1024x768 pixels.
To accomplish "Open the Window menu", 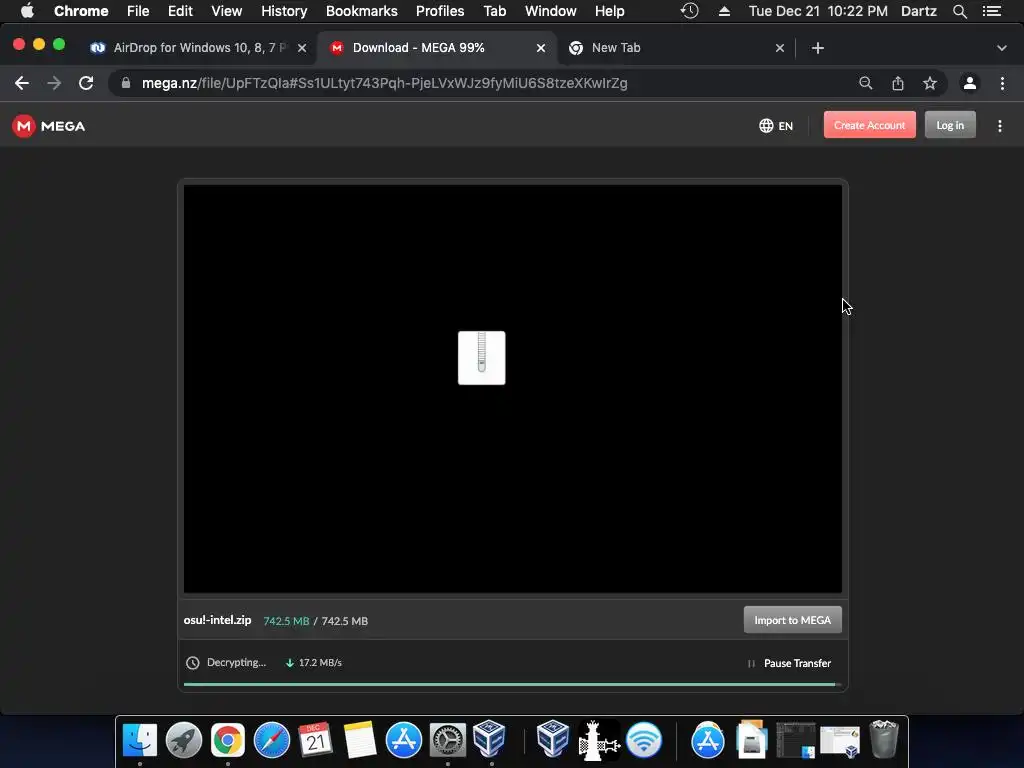I will [x=551, y=11].
